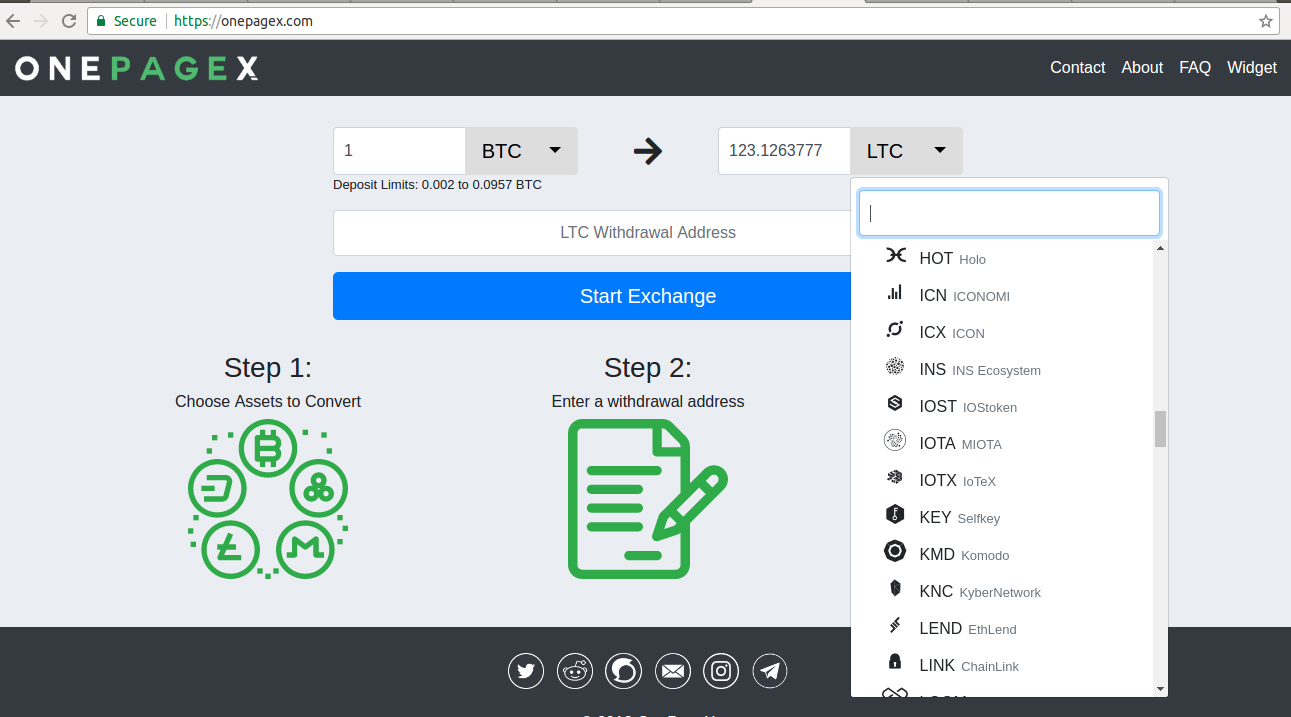Screen dimensions: 1291x717
Task: Select IOST IOStoken from the list
Action: (x=1003, y=406)
